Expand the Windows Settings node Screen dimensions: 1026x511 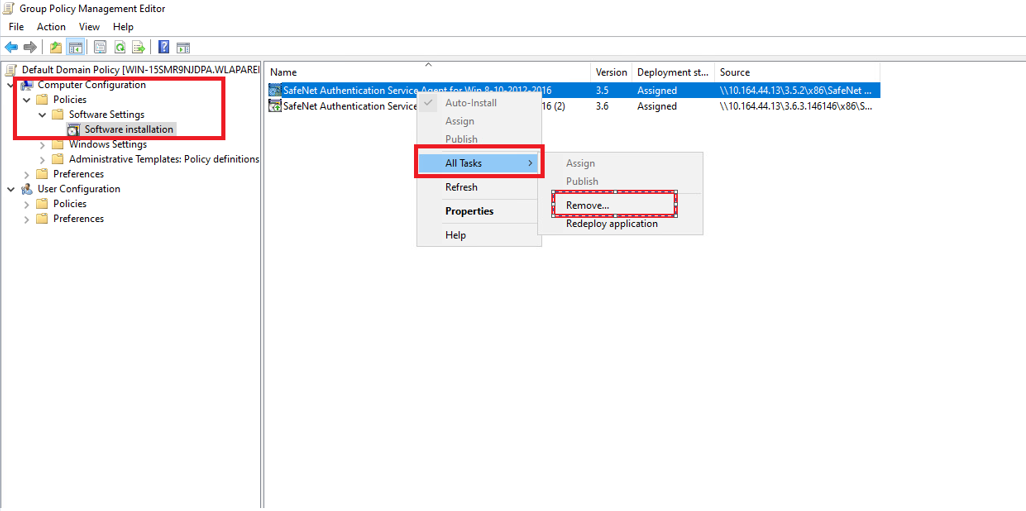42,145
